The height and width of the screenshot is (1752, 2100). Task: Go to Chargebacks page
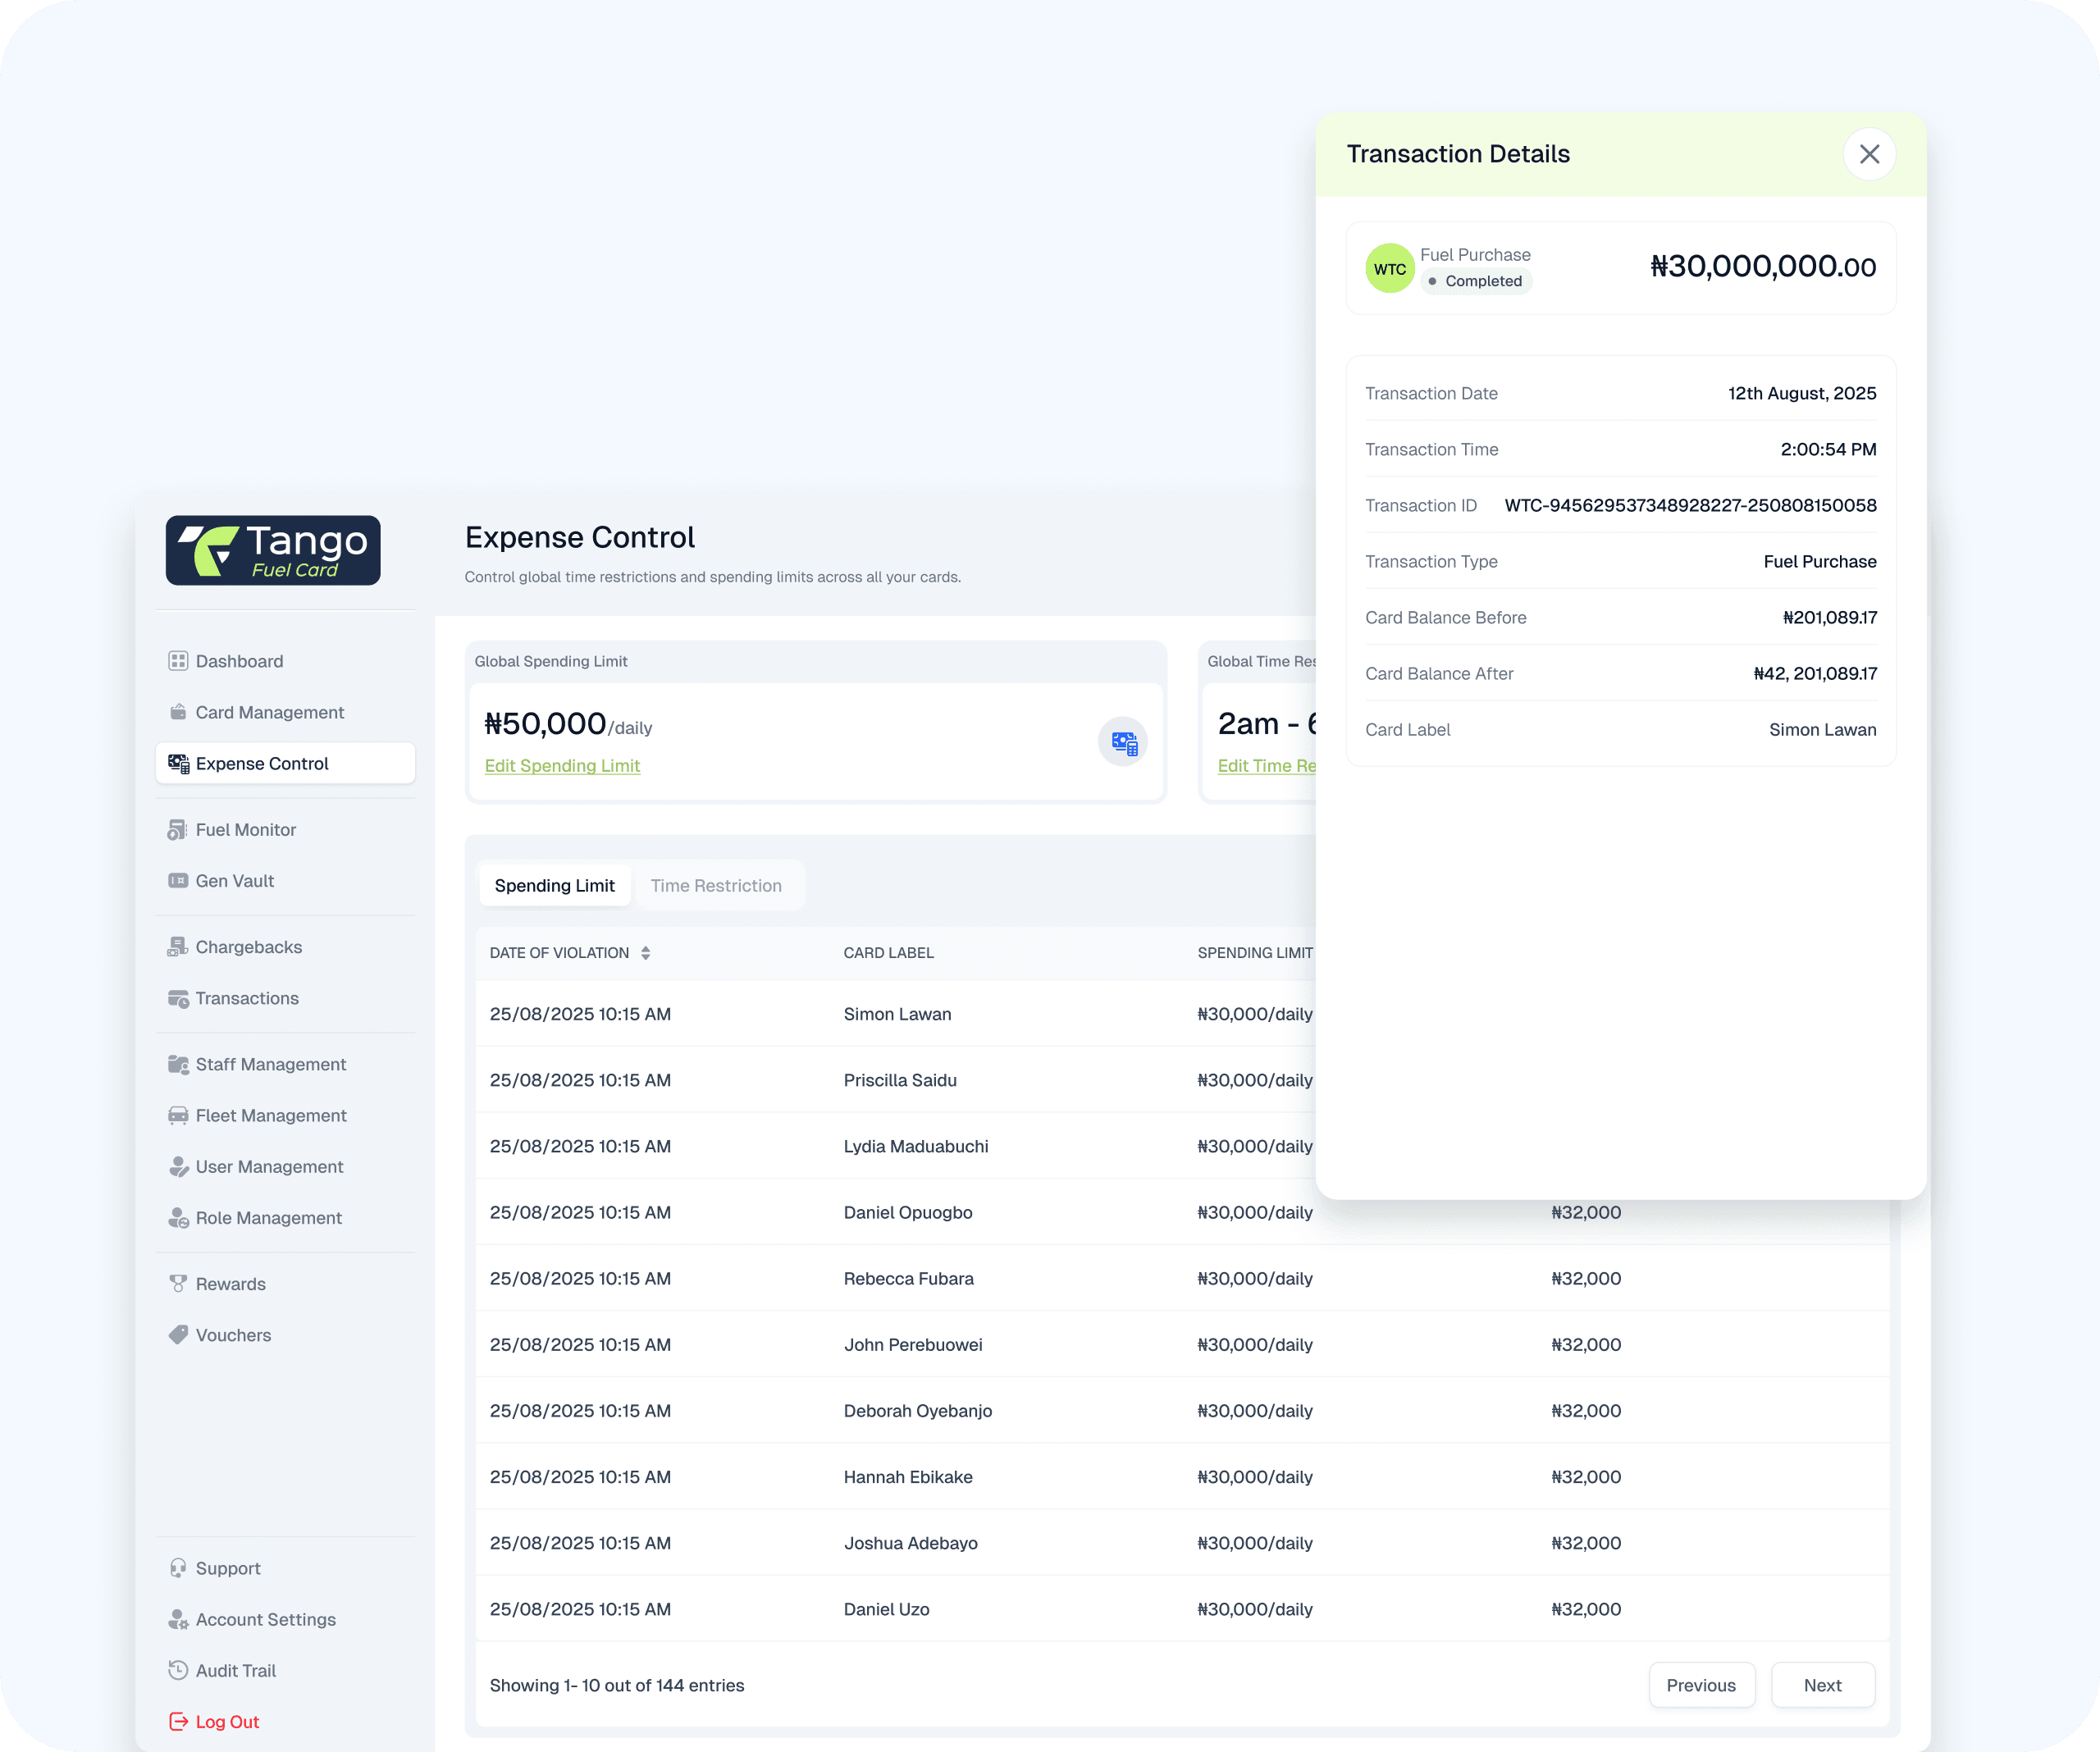click(x=248, y=947)
